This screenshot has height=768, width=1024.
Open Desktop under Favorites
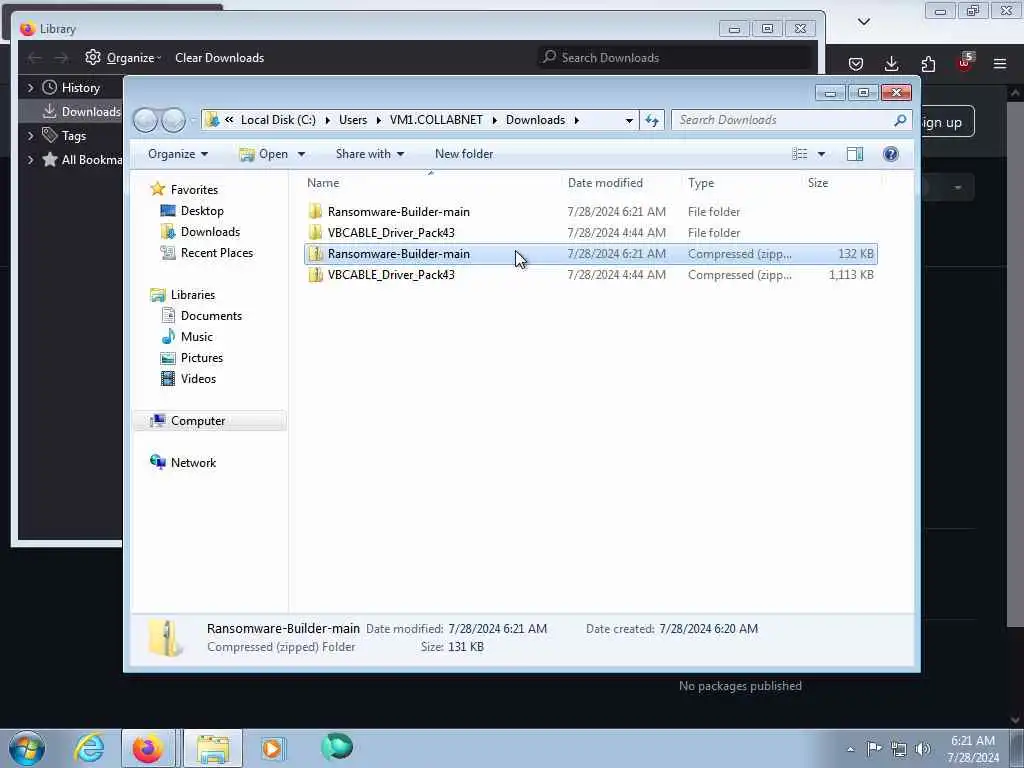pyautogui.click(x=202, y=211)
